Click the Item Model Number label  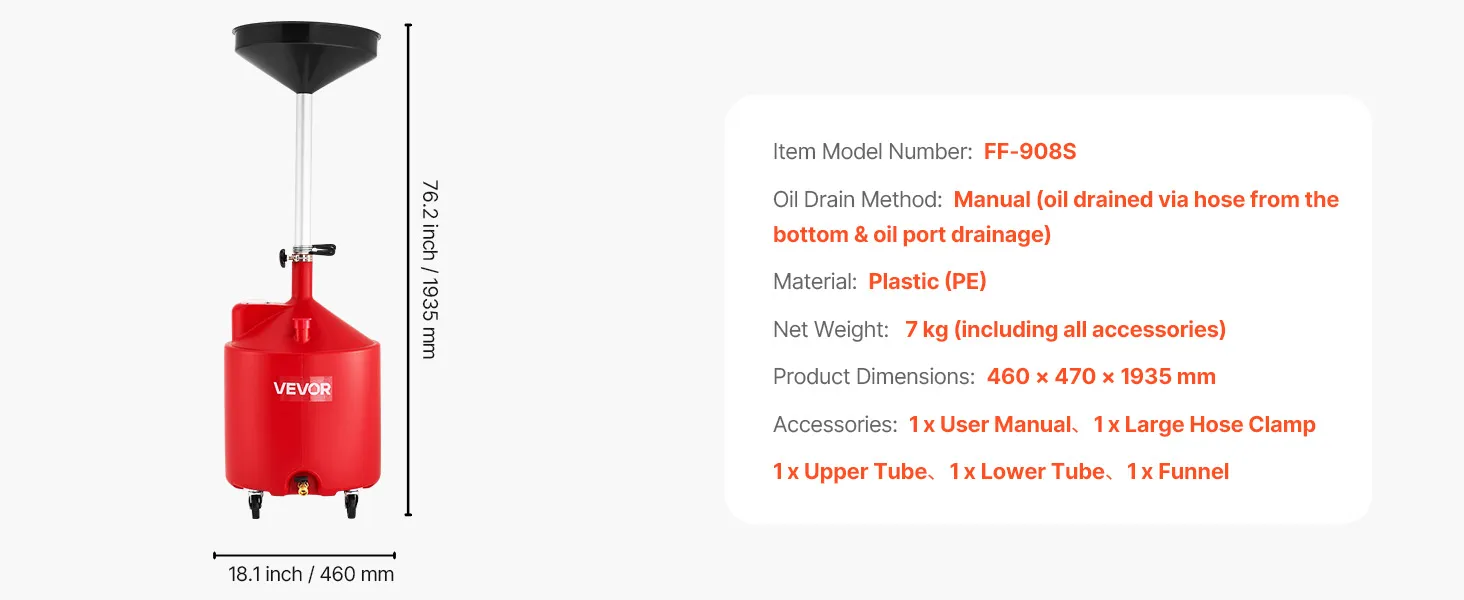(872, 152)
